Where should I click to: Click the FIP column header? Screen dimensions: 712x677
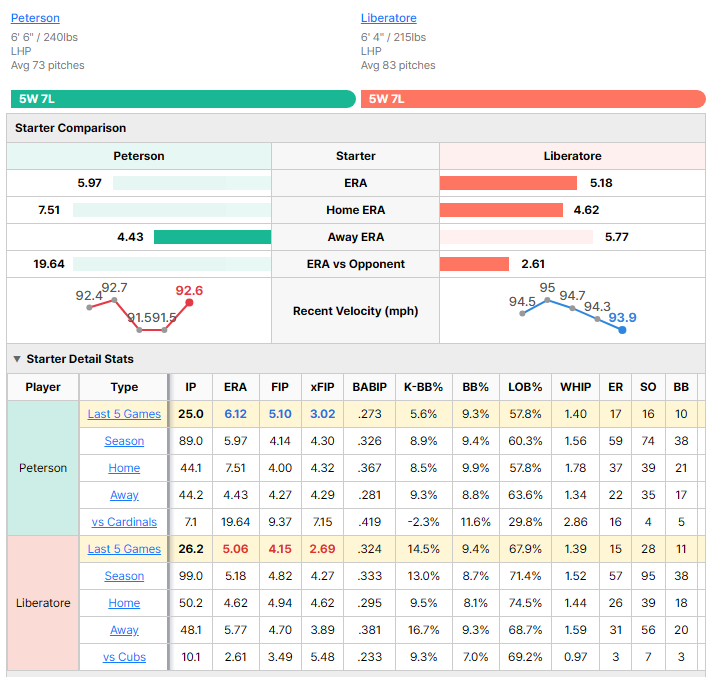[x=280, y=387]
